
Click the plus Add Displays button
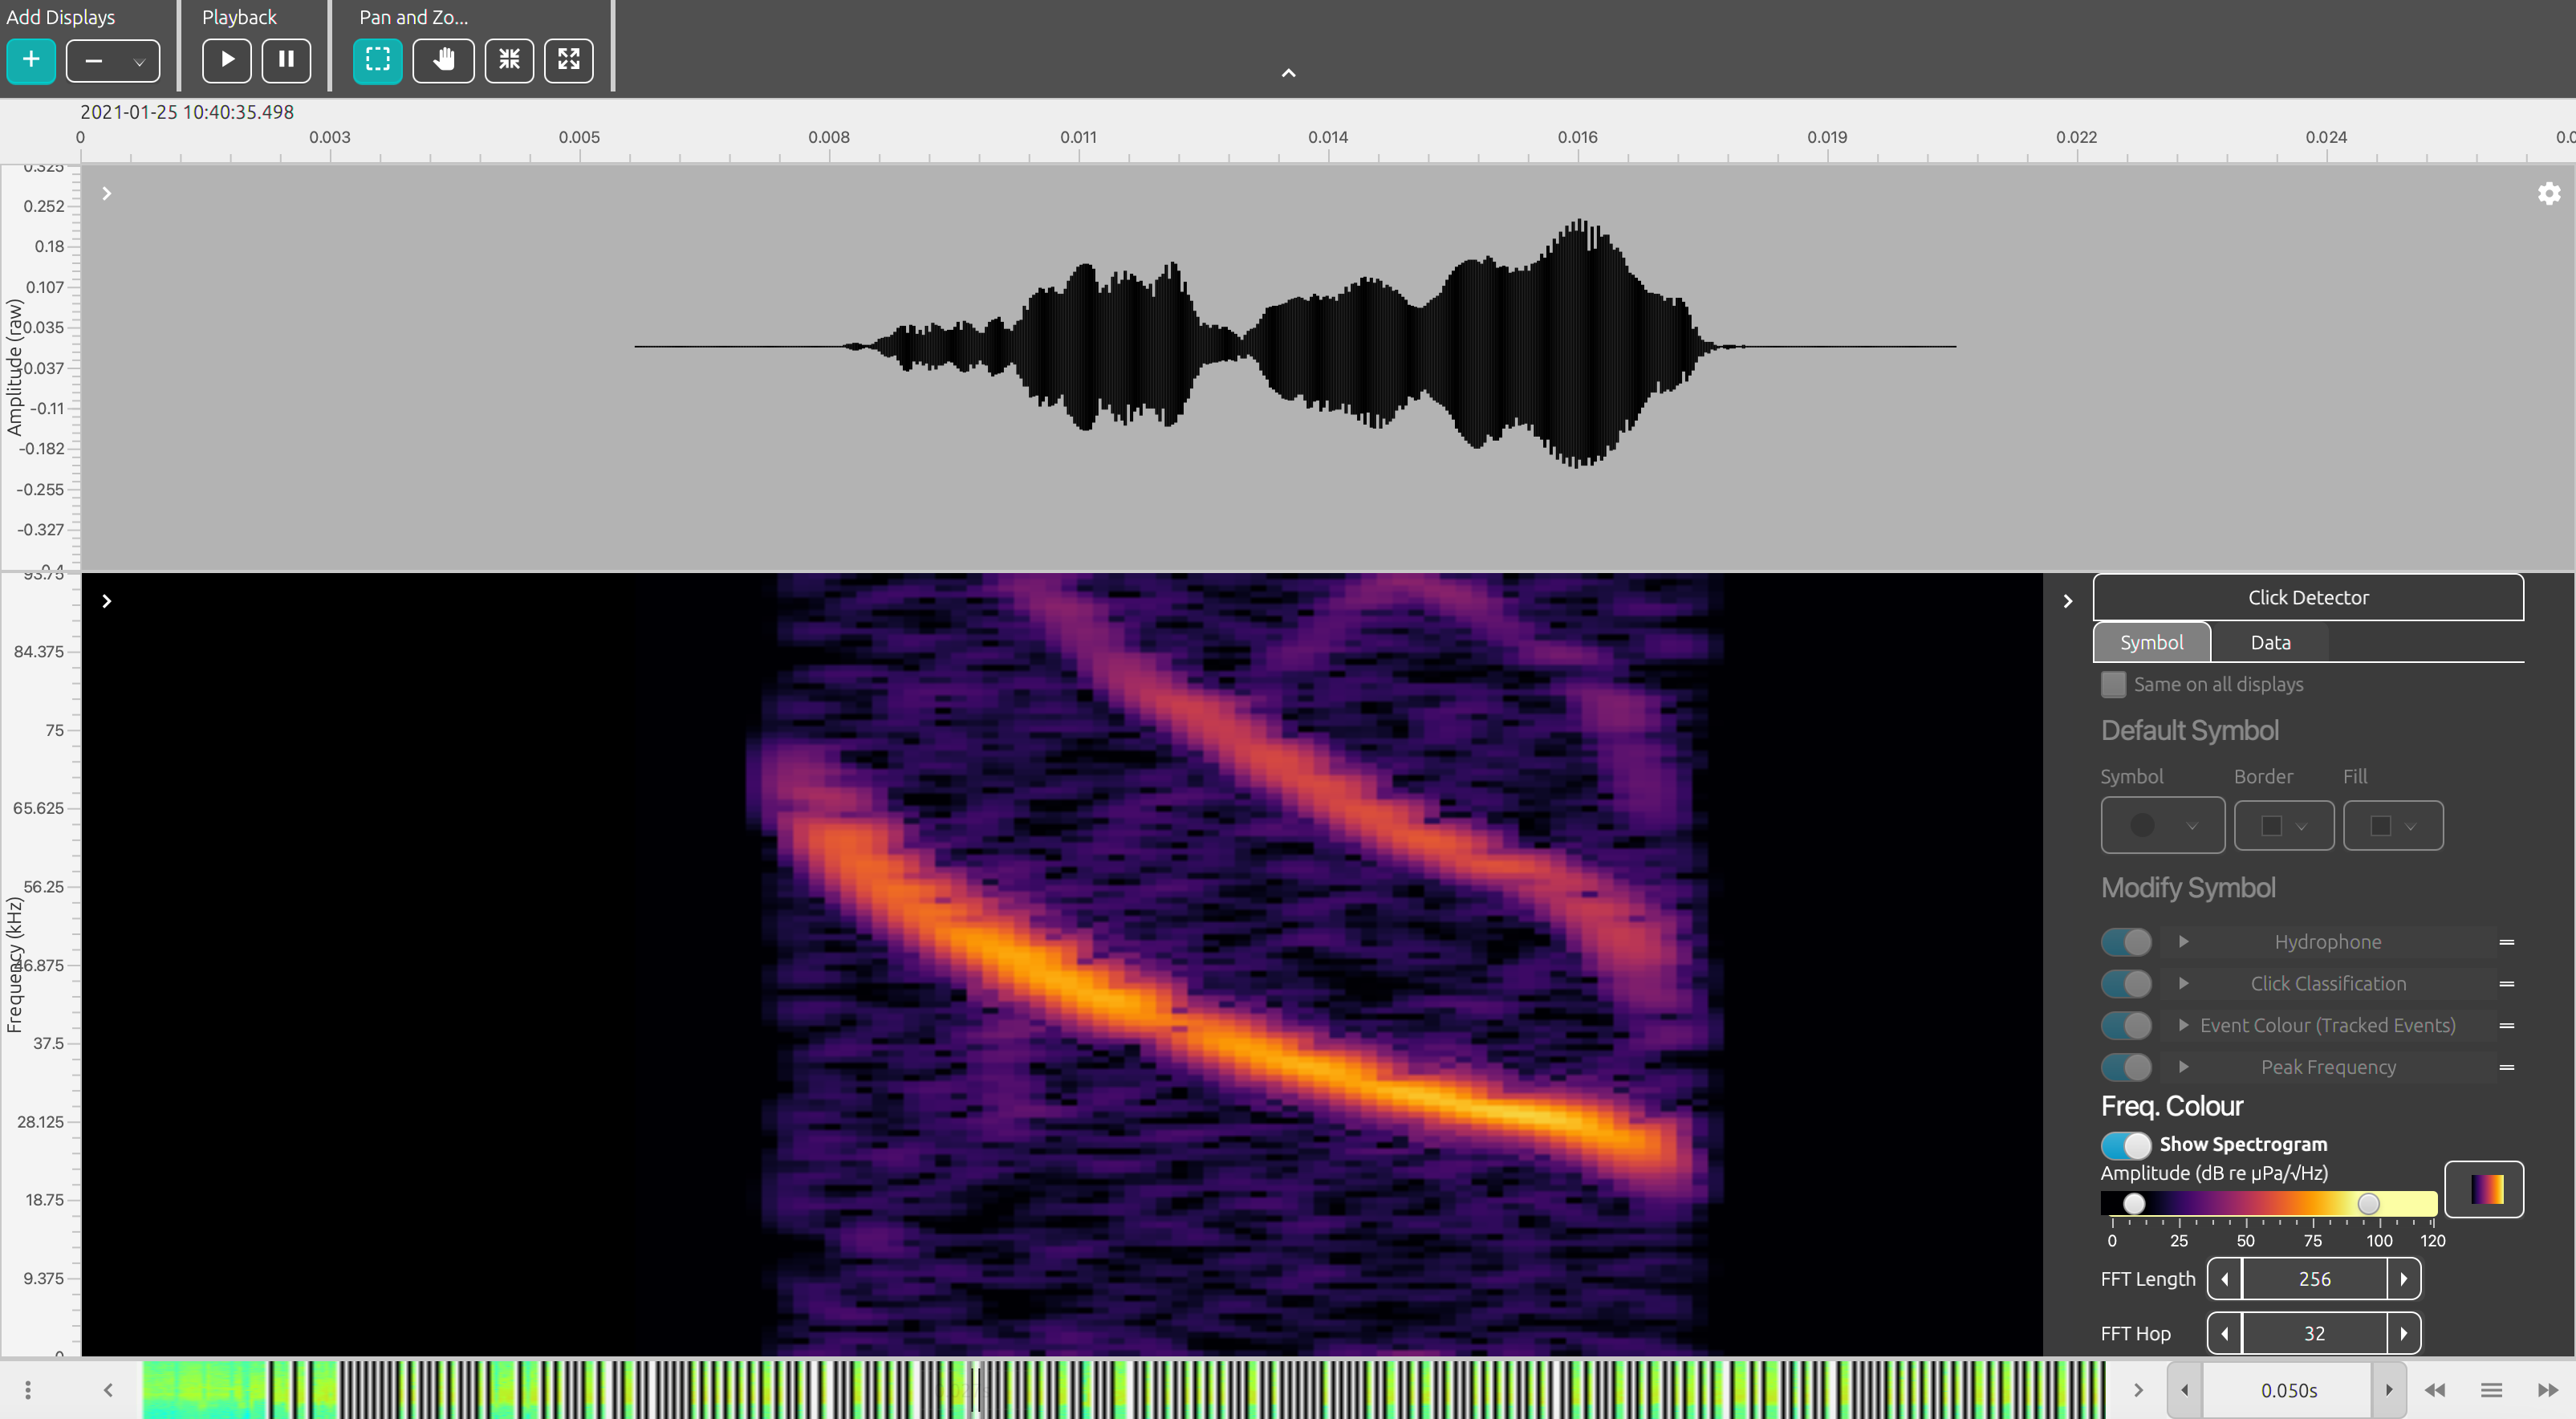[x=31, y=60]
